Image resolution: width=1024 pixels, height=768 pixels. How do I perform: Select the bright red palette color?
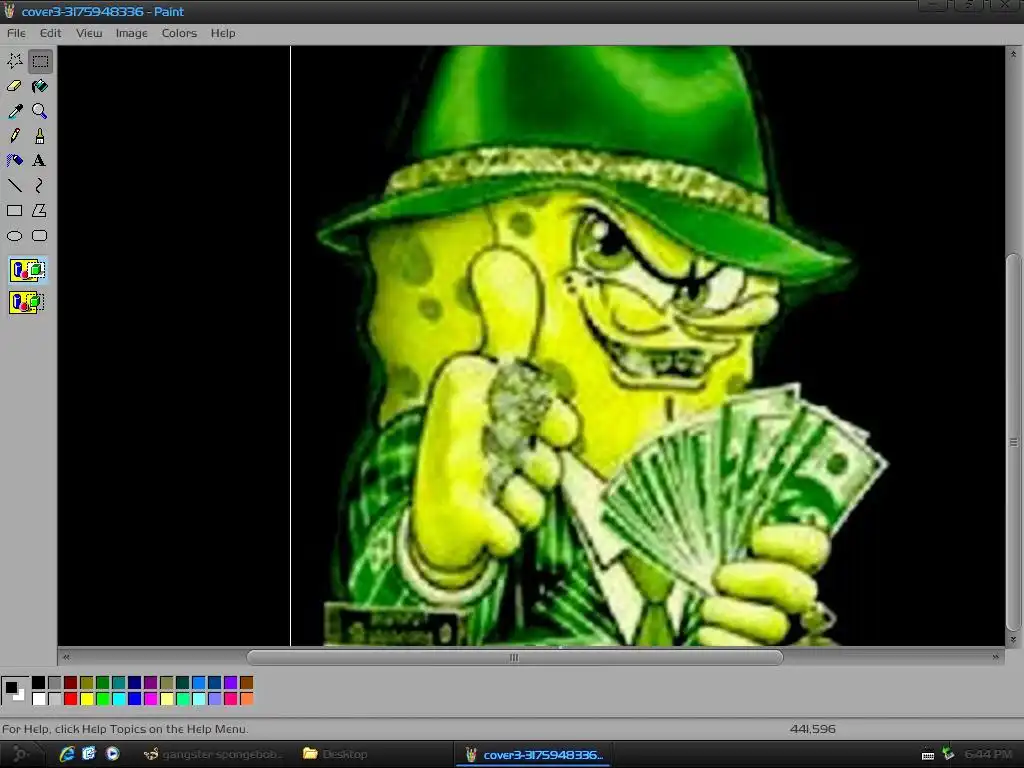[71, 699]
